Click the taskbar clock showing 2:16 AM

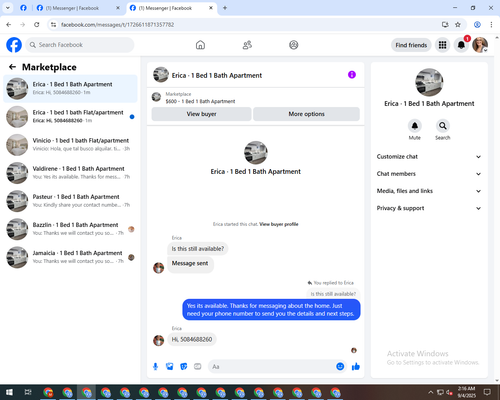coord(466,392)
